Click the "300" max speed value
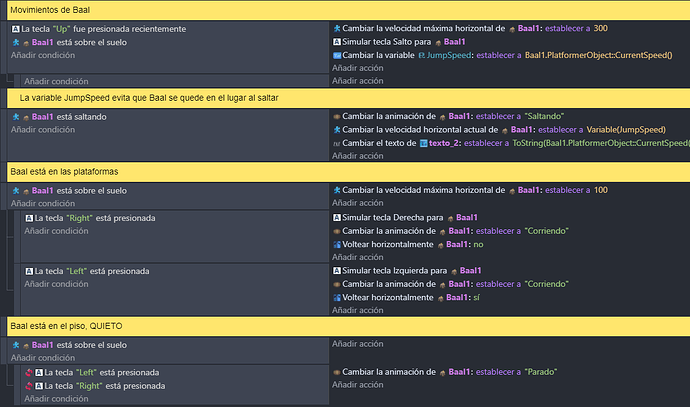Image resolution: width=690 pixels, height=407 pixels. coord(600,29)
